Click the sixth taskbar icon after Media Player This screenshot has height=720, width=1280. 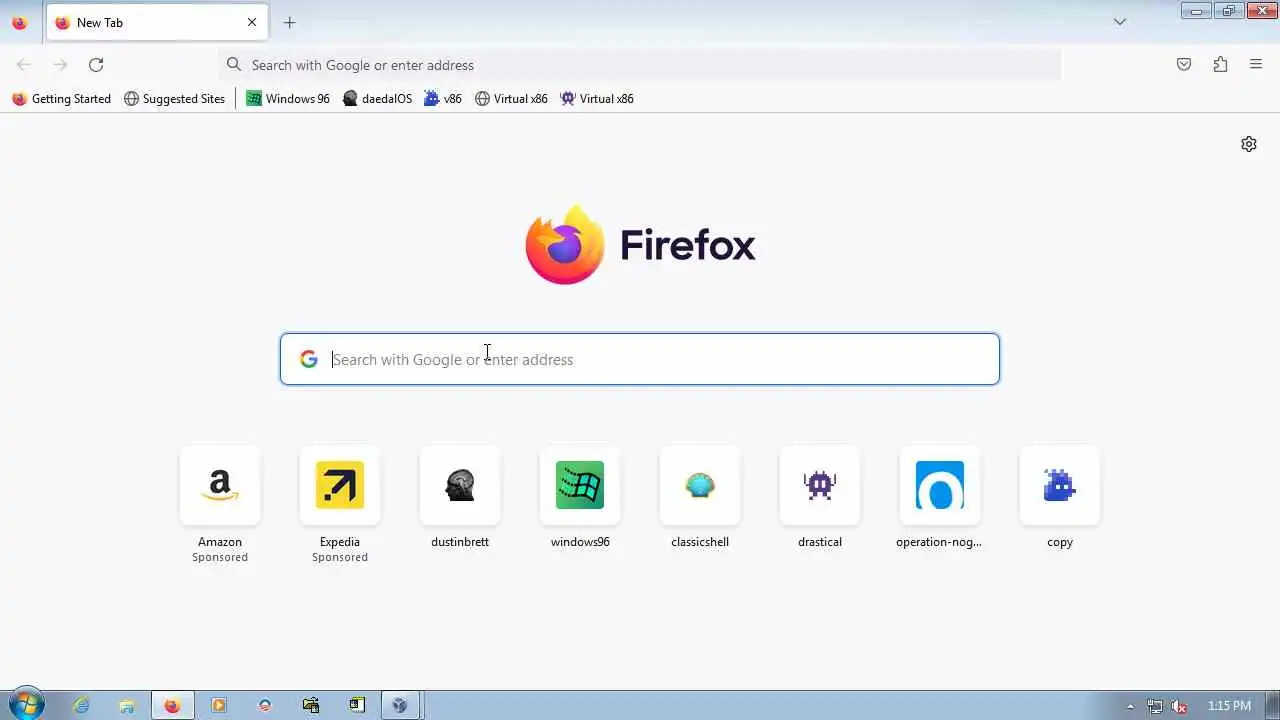click(x=264, y=705)
